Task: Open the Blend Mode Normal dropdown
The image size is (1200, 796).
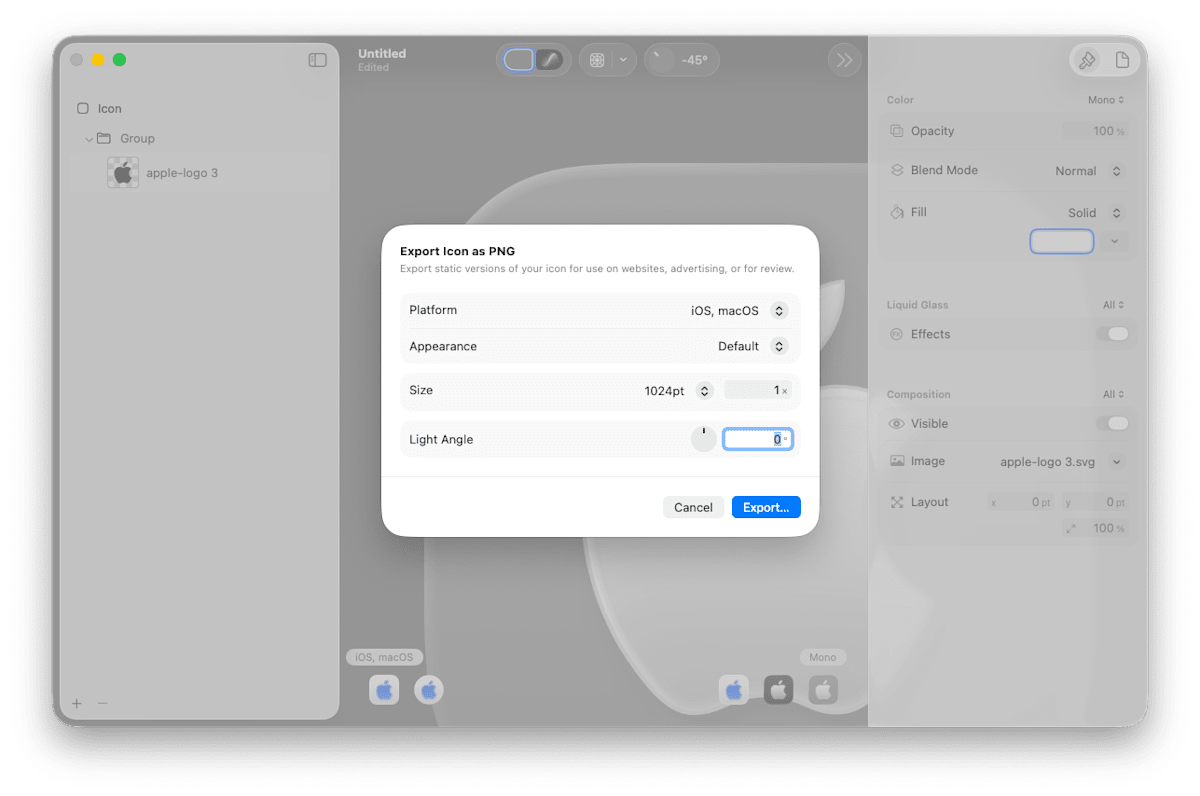Action: (1088, 171)
